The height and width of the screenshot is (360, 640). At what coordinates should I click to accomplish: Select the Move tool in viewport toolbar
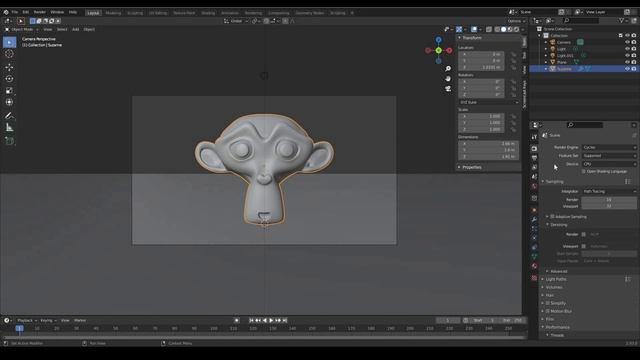pyautogui.click(x=9, y=67)
